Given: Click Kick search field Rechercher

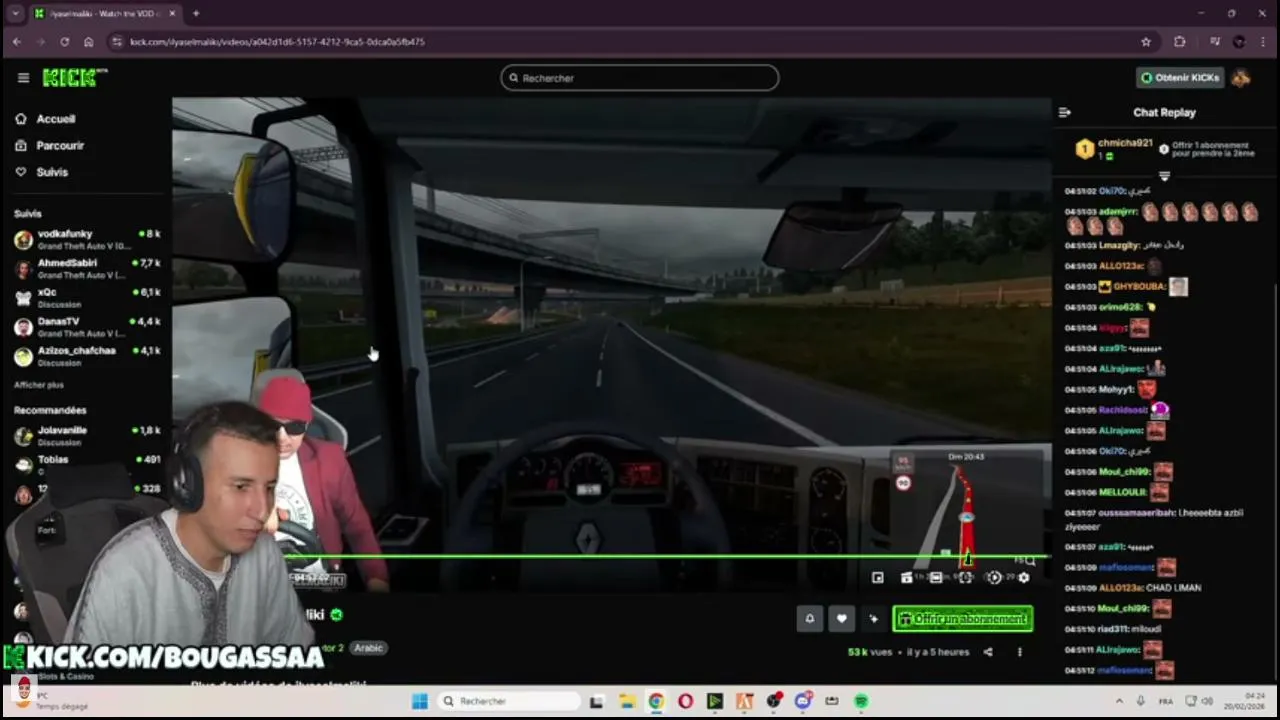Looking at the screenshot, I should (640, 78).
